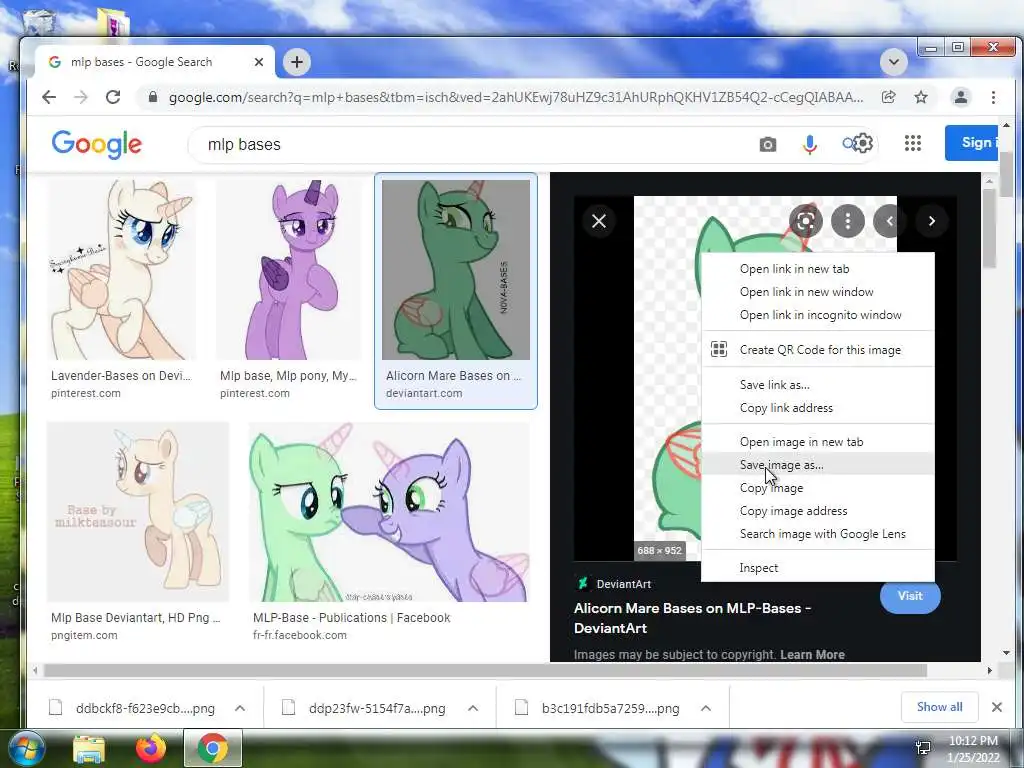The image size is (1024, 768).
Task: Select 'Save link as...'
Action: pyautogui.click(x=818, y=385)
